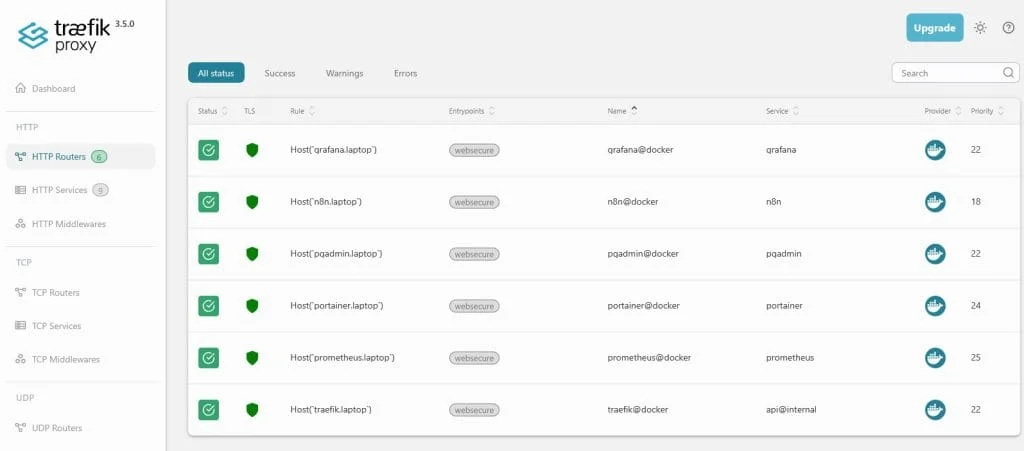Screen dimensions: 1024x451
Task: Focus the Search input field
Action: [947, 73]
